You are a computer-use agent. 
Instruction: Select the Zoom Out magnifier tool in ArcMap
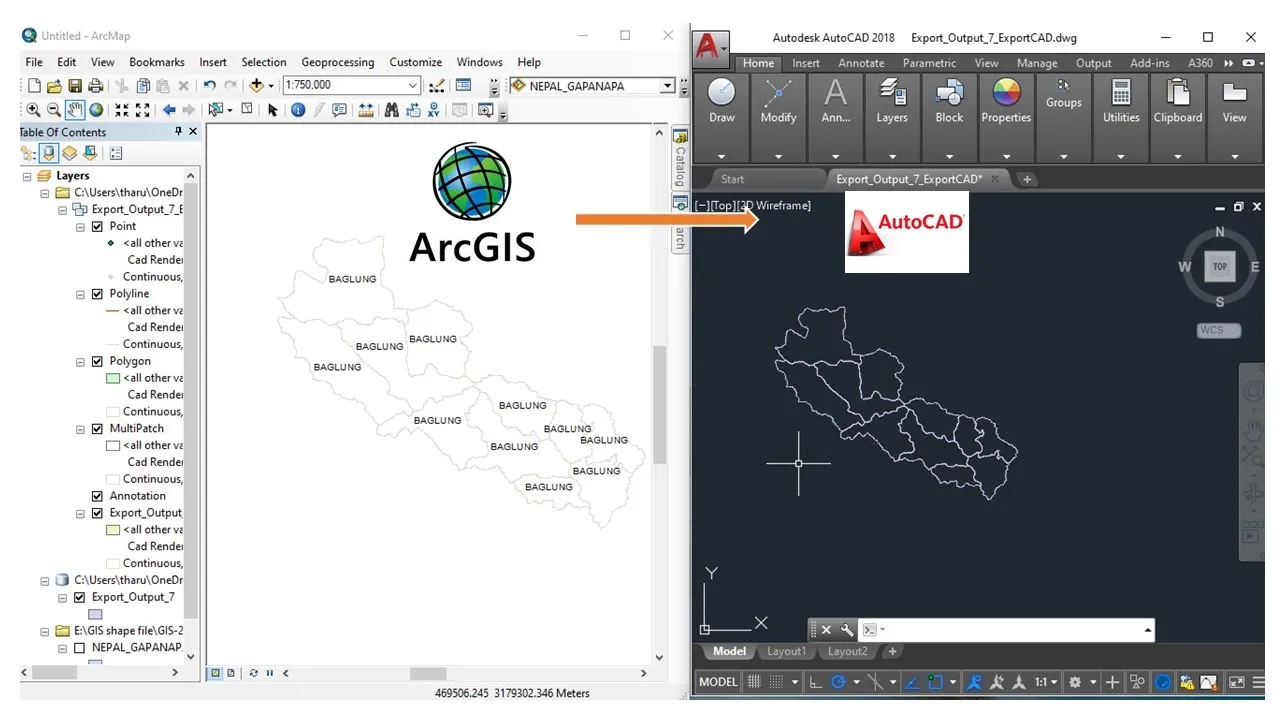54,110
